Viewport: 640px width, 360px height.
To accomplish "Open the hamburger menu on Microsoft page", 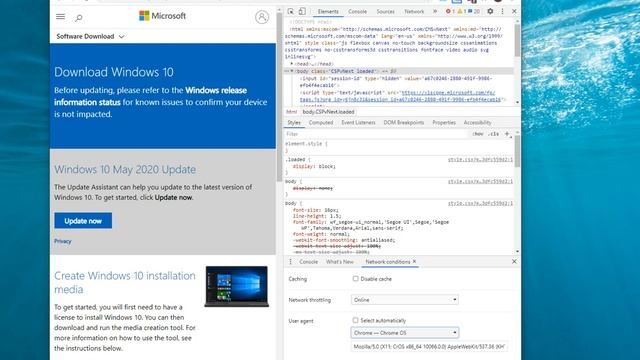I will (60, 17).
